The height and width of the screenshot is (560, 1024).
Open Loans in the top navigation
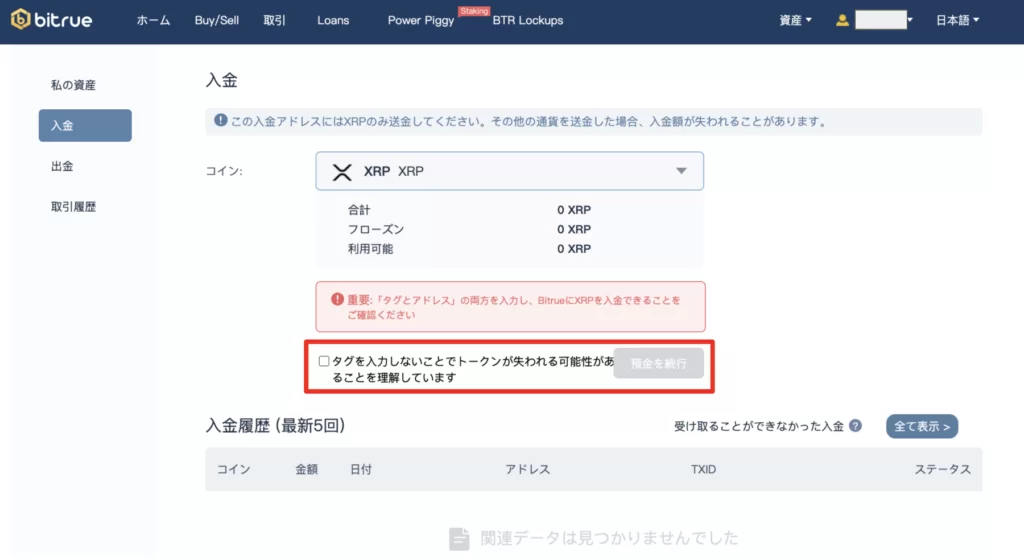[333, 20]
